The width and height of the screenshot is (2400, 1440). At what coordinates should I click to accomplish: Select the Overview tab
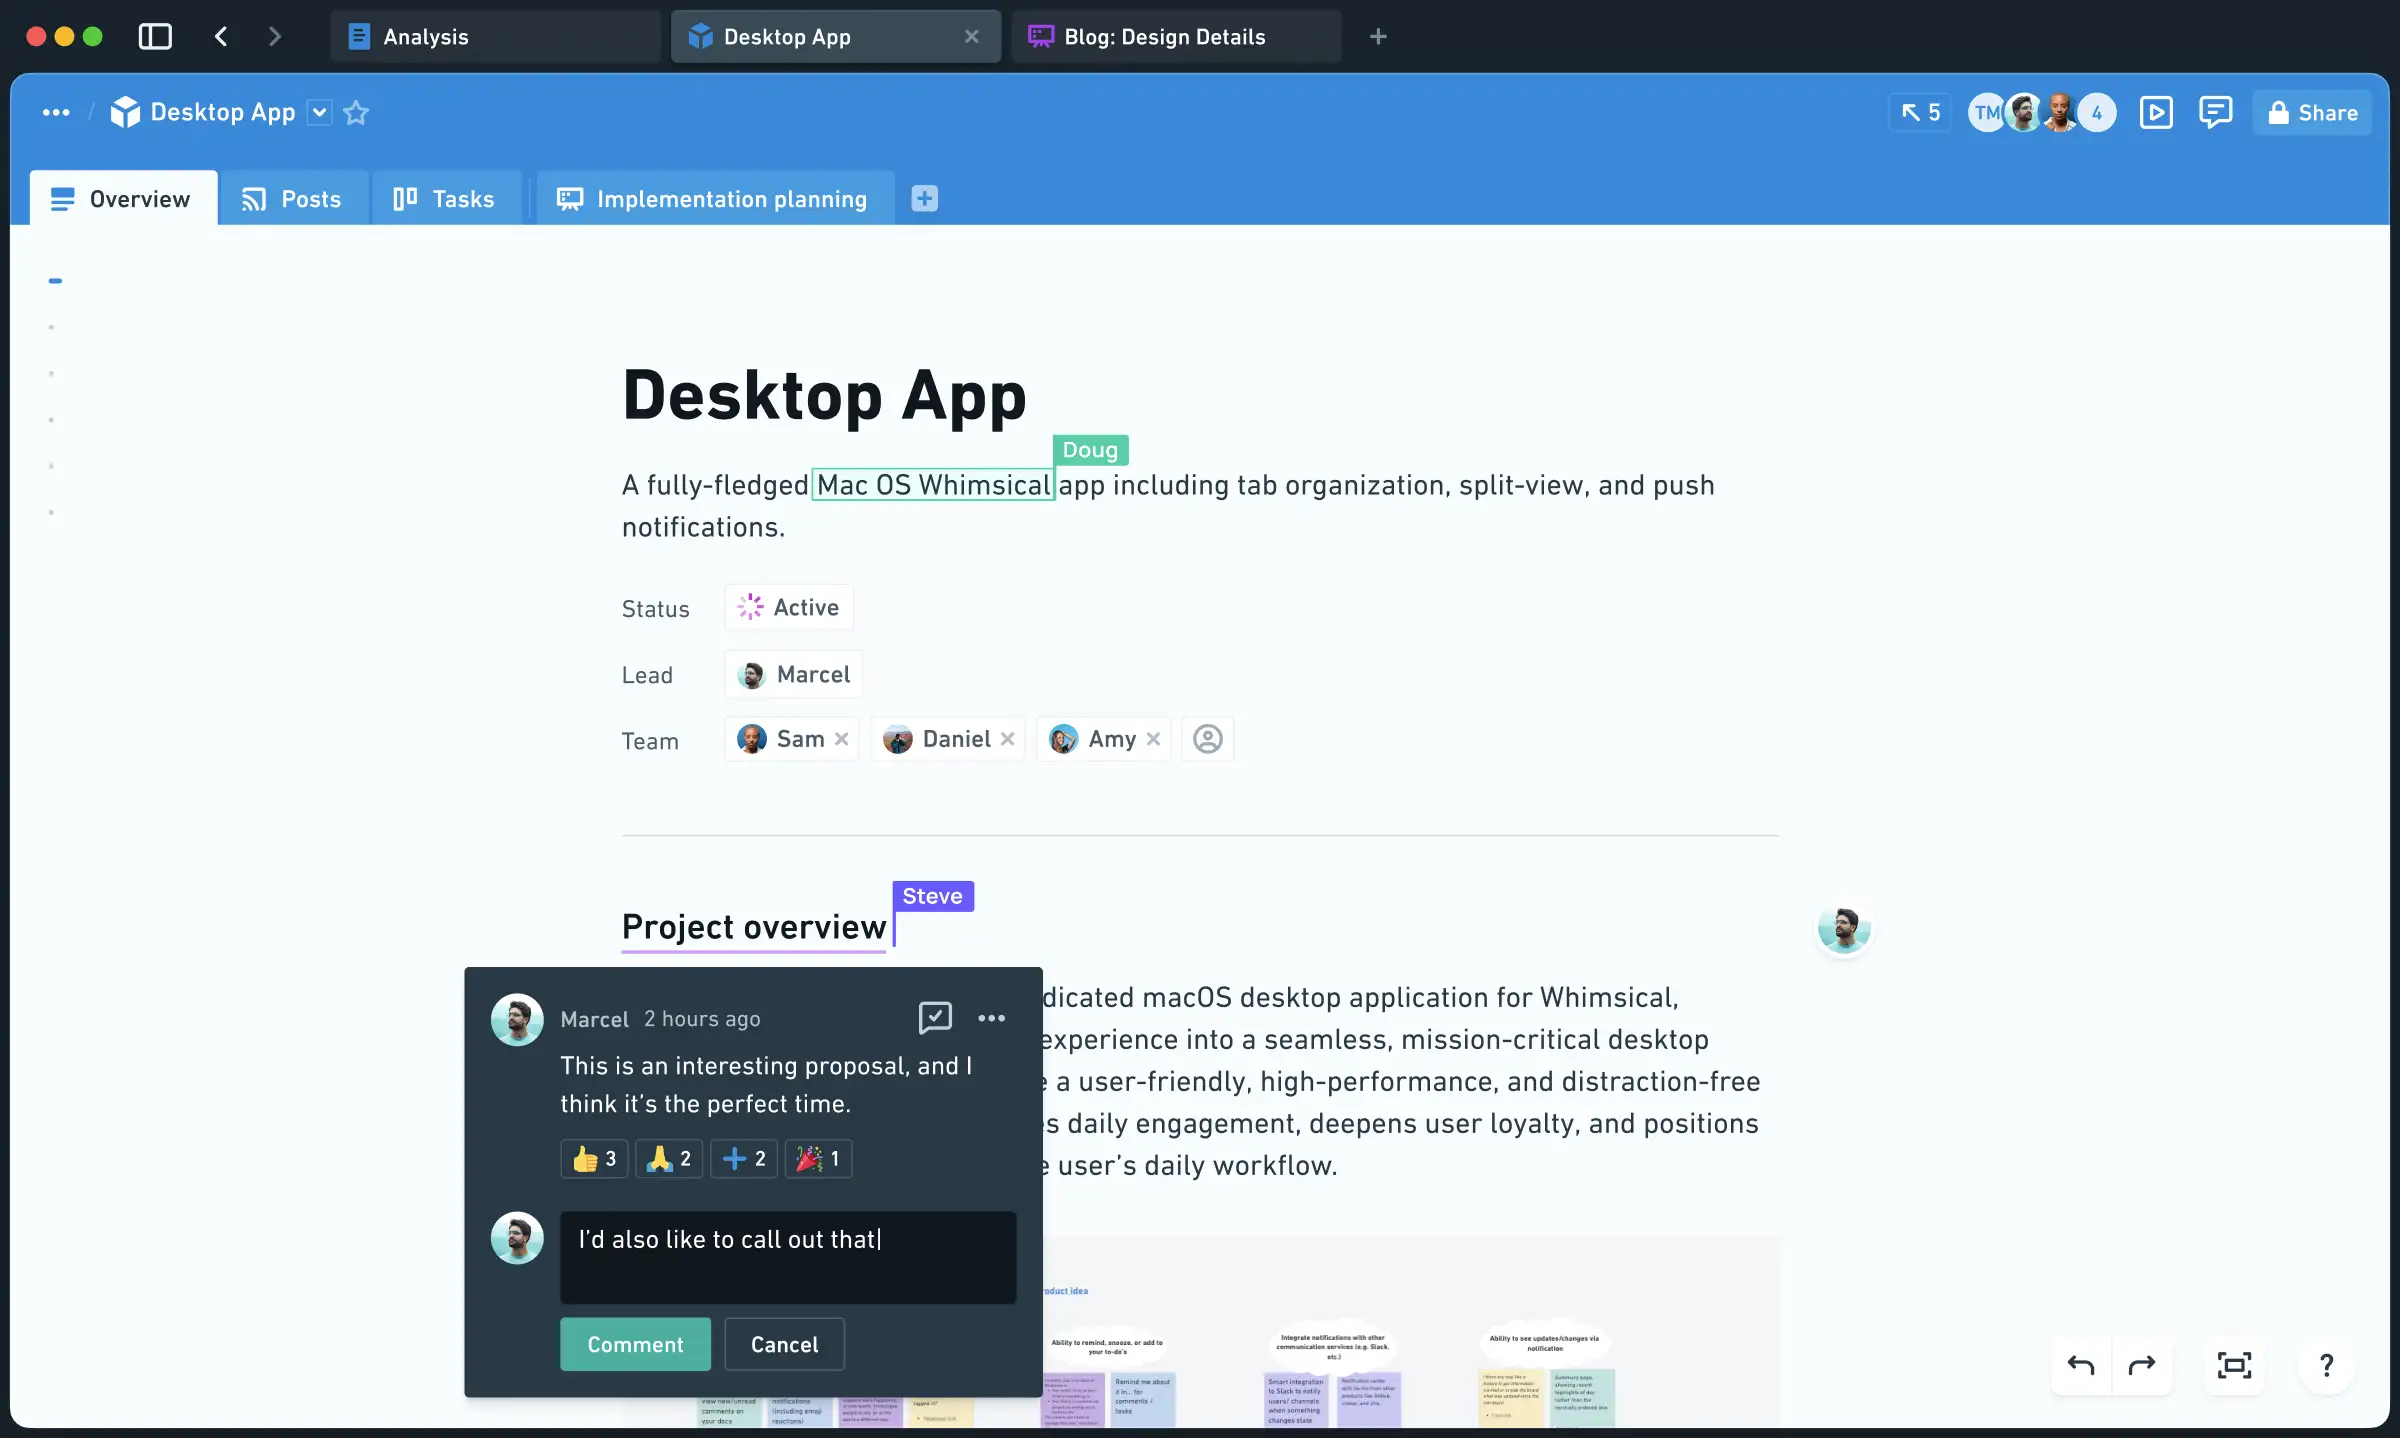tap(123, 198)
